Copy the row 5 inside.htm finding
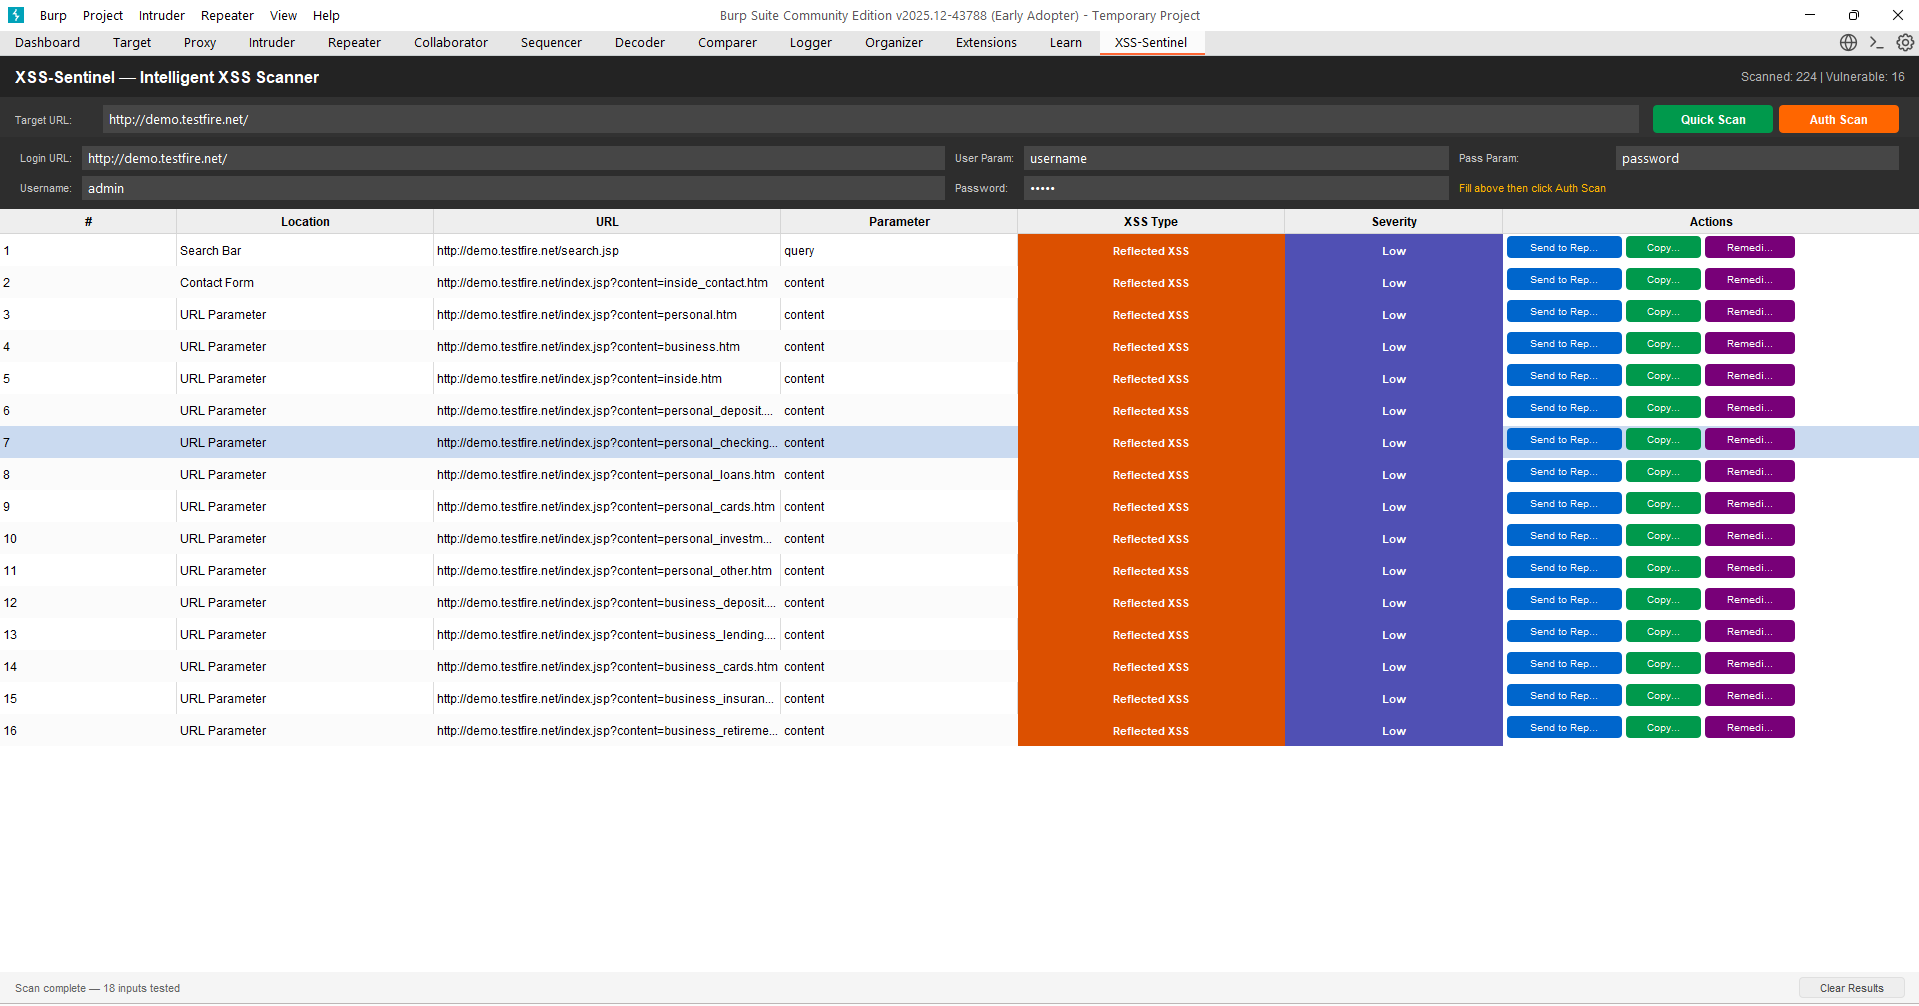The height and width of the screenshot is (1006, 1919). pyautogui.click(x=1662, y=376)
